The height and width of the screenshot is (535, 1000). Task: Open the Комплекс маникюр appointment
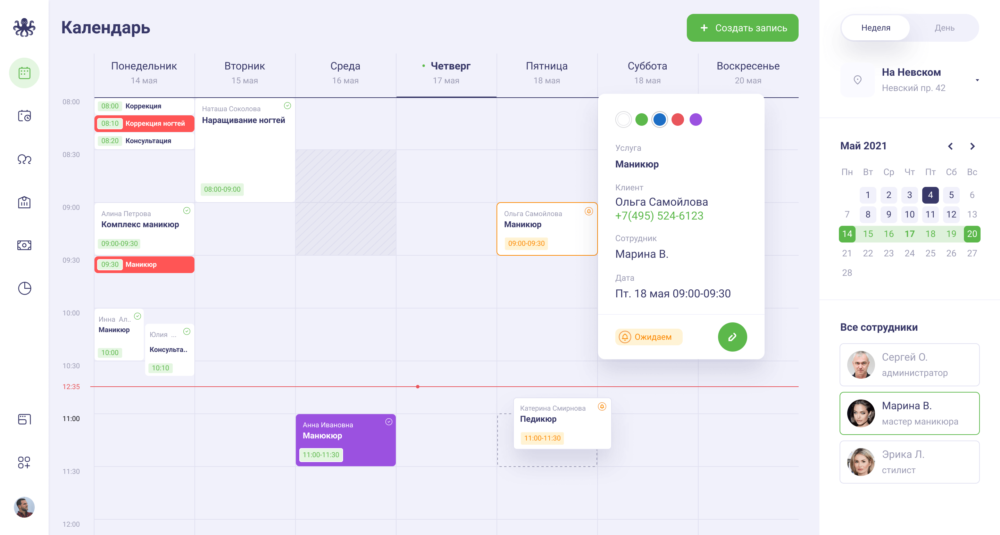pos(144,228)
